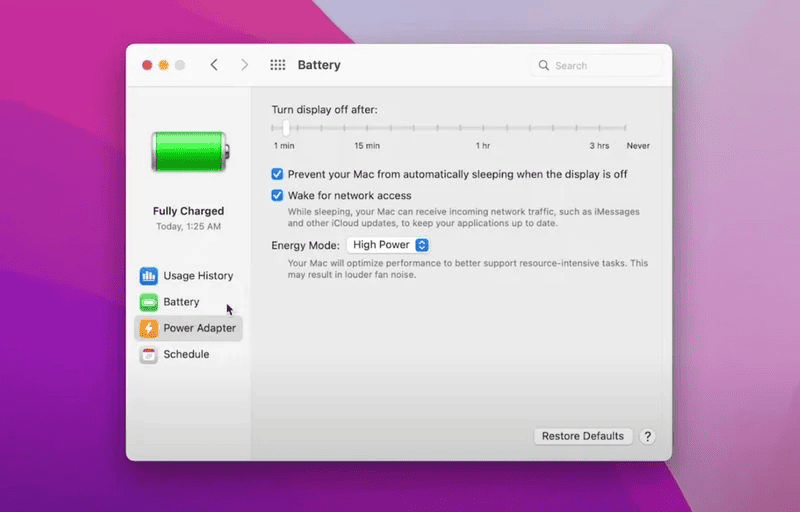Show all preferences via grid icon
This screenshot has height=512, width=800.
coord(278,65)
